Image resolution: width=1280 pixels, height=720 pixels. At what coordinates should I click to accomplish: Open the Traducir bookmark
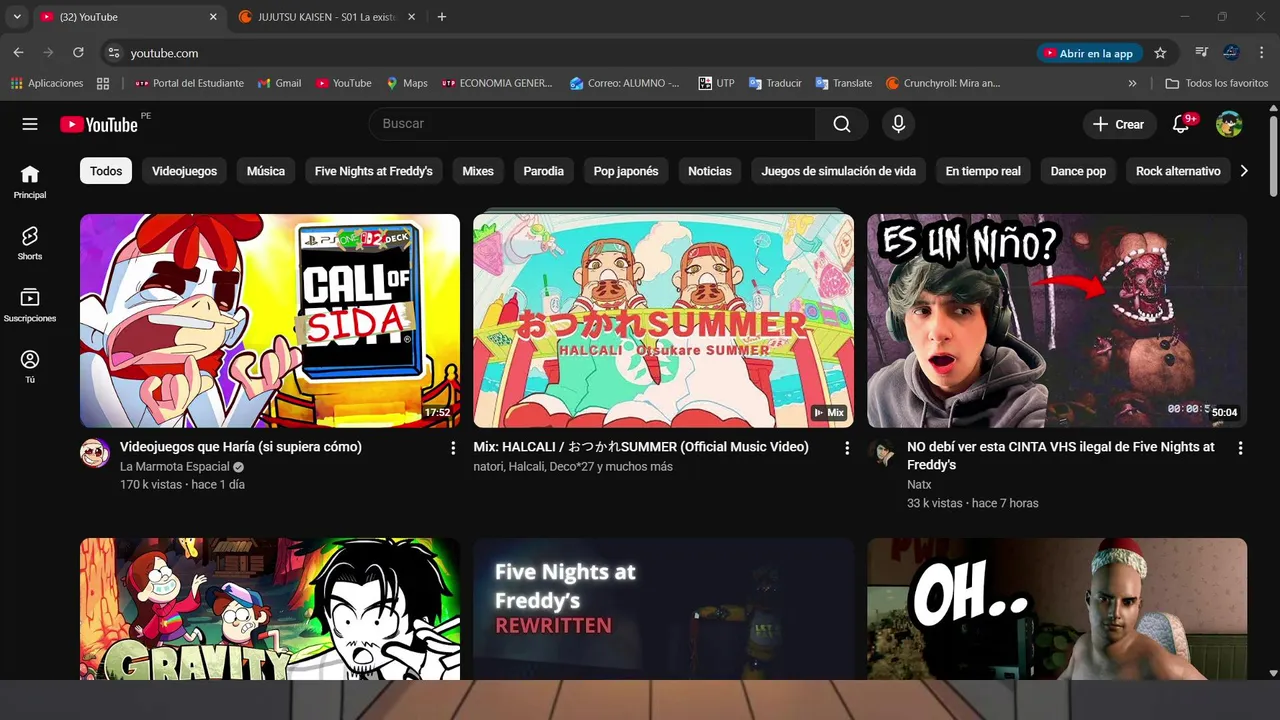775,83
